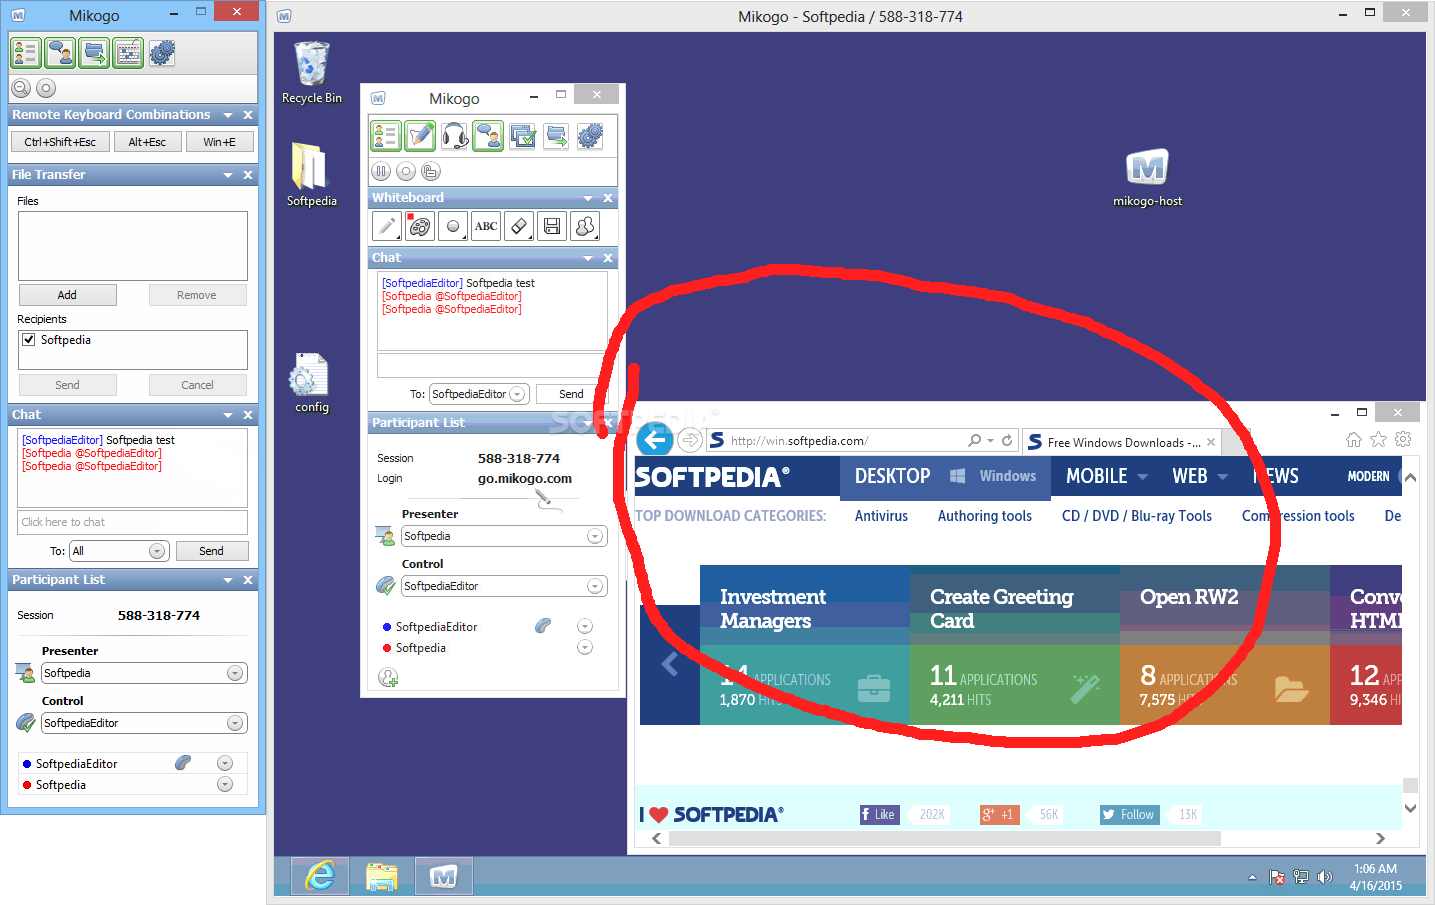
Task: Expand remote Presenter dropdown
Action: (x=595, y=536)
